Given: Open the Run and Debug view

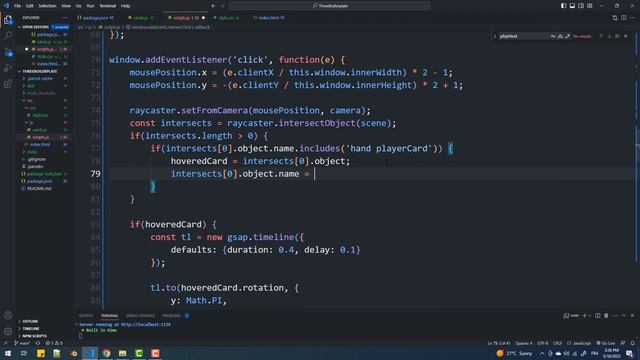Looking at the screenshot, I should coord(8,68).
